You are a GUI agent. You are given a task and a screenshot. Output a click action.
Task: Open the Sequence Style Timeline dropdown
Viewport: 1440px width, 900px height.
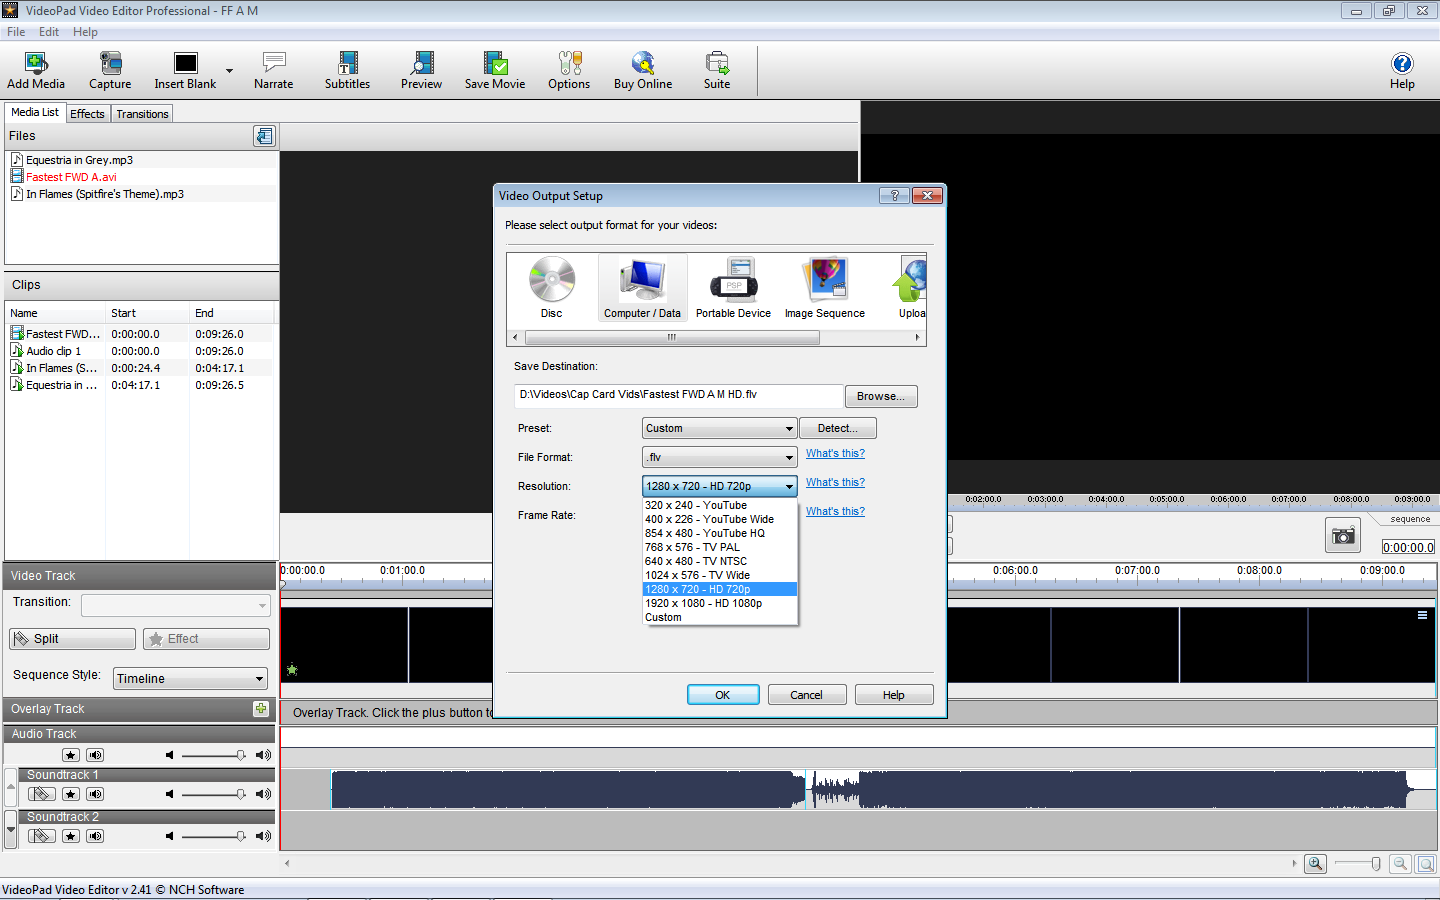pos(190,678)
